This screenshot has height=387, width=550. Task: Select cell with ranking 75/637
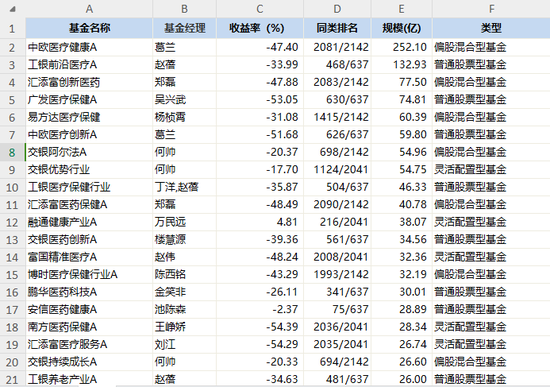point(337,309)
